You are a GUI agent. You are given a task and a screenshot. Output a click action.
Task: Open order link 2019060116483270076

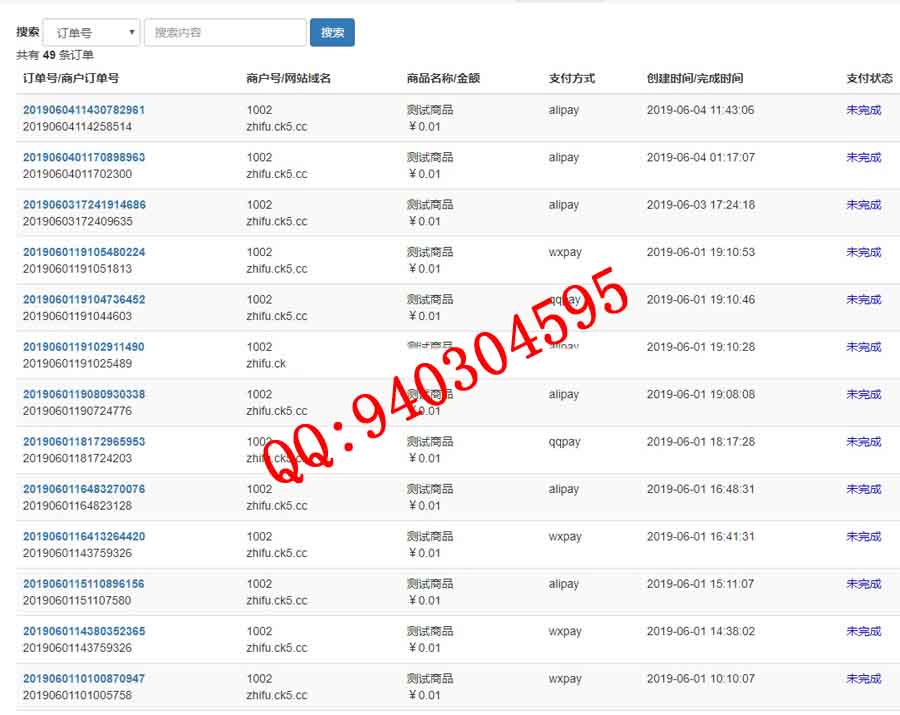84,489
